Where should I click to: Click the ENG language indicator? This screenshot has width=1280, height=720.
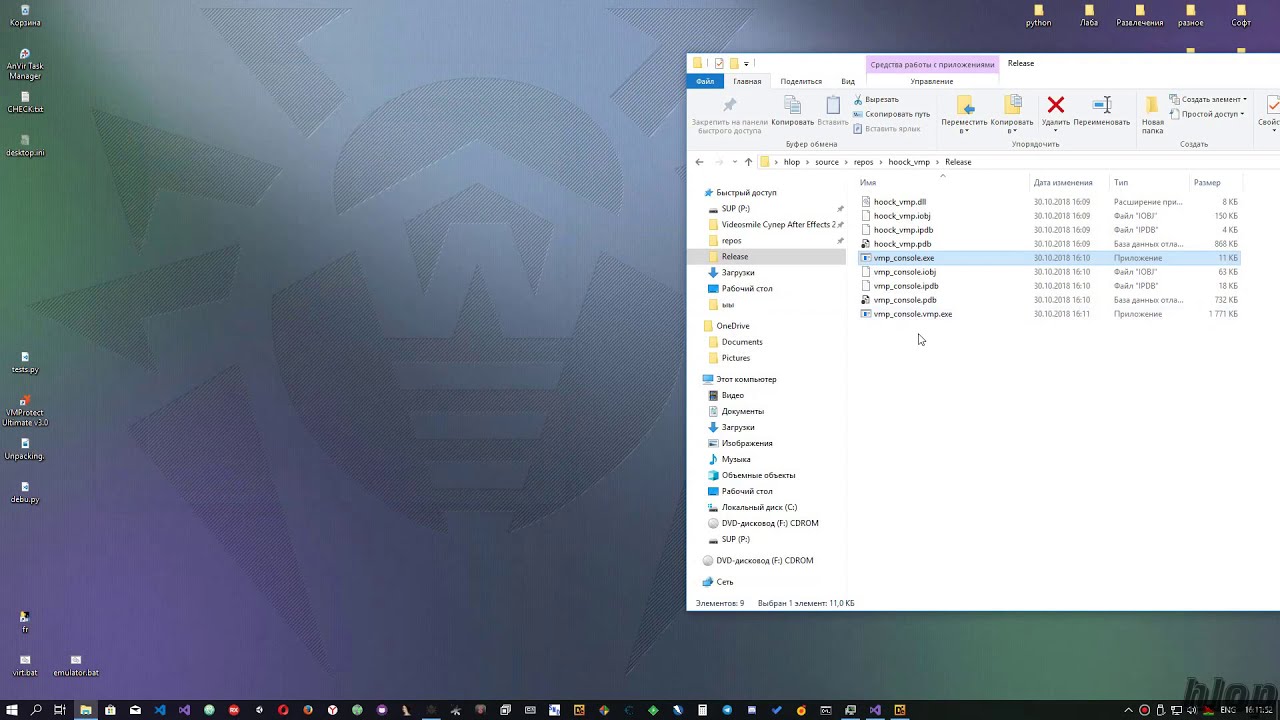pyautogui.click(x=1228, y=710)
